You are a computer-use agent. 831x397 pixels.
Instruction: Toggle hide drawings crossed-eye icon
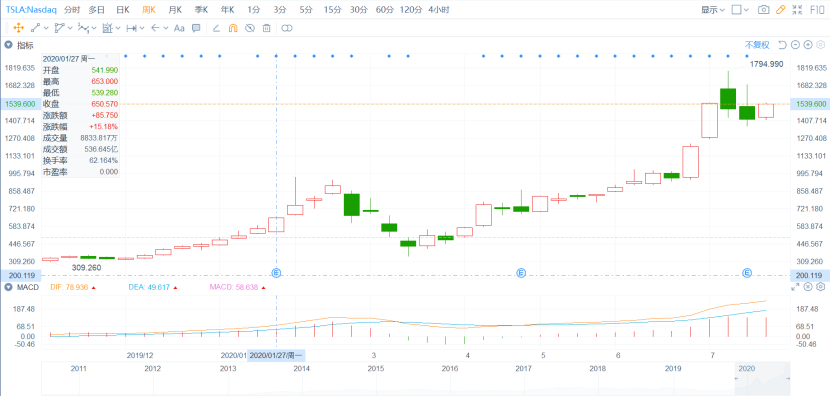tap(250, 28)
